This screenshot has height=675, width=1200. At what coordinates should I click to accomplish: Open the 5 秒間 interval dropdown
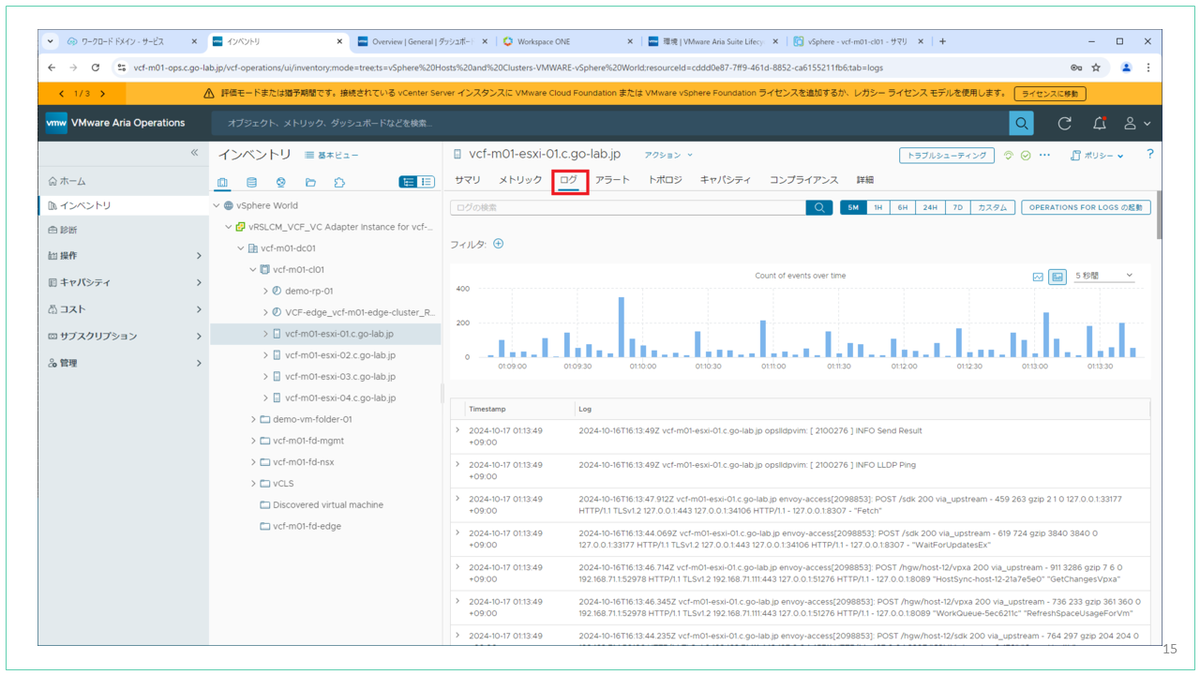pos(1105,275)
